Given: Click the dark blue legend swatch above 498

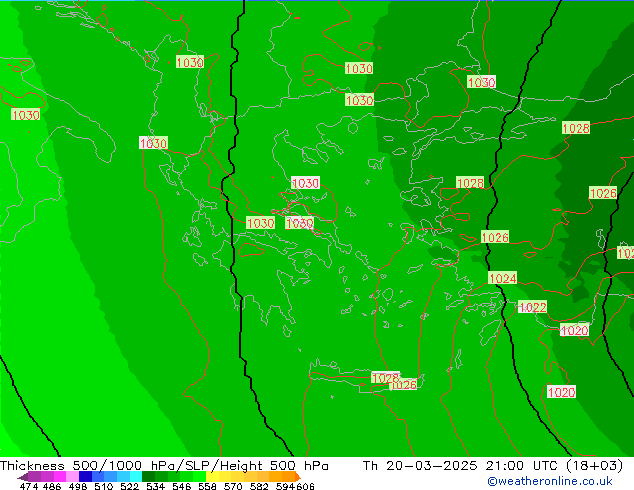Looking at the screenshot, I should [x=85, y=476].
